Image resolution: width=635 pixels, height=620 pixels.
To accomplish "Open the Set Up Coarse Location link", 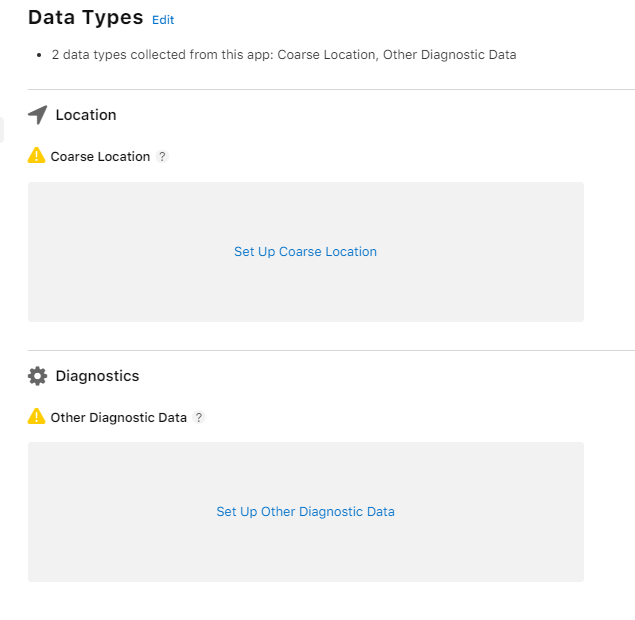I will point(305,251).
